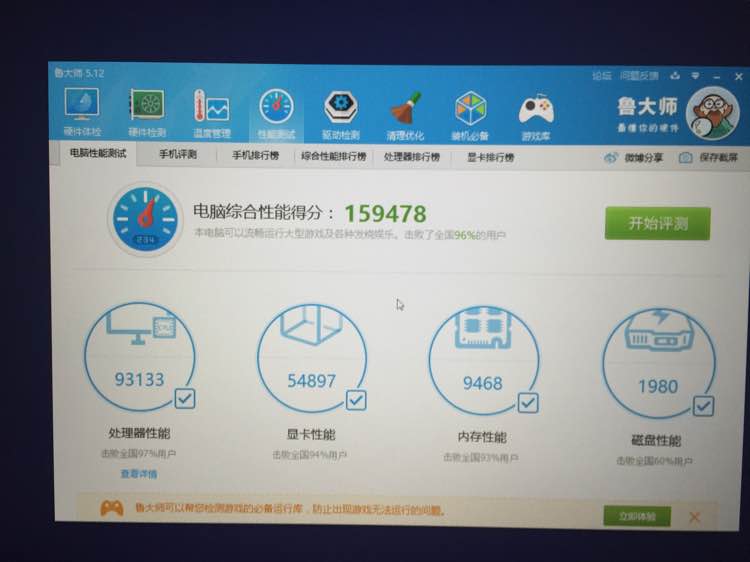The width and height of the screenshot is (750, 562).
Task: Open the 论坛 forum link
Action: [x=602, y=76]
